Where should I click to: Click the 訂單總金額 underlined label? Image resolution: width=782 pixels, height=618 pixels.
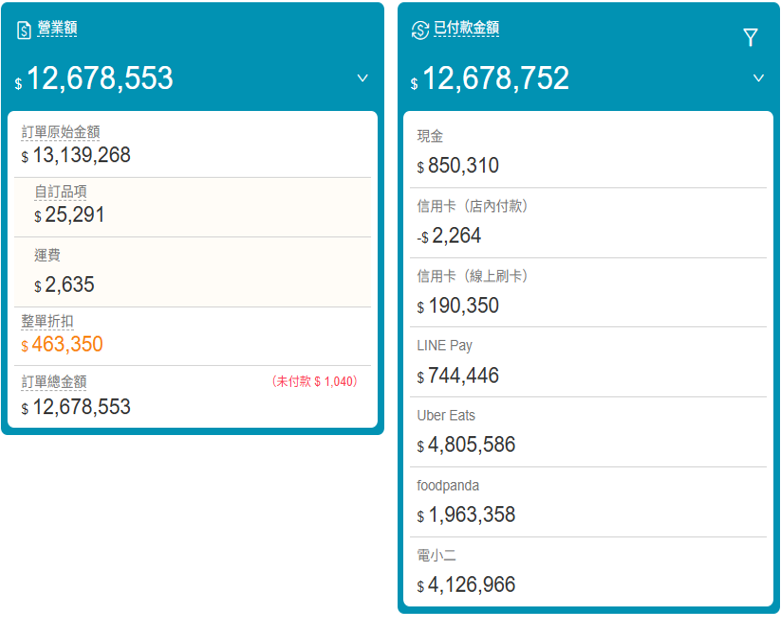coord(54,382)
